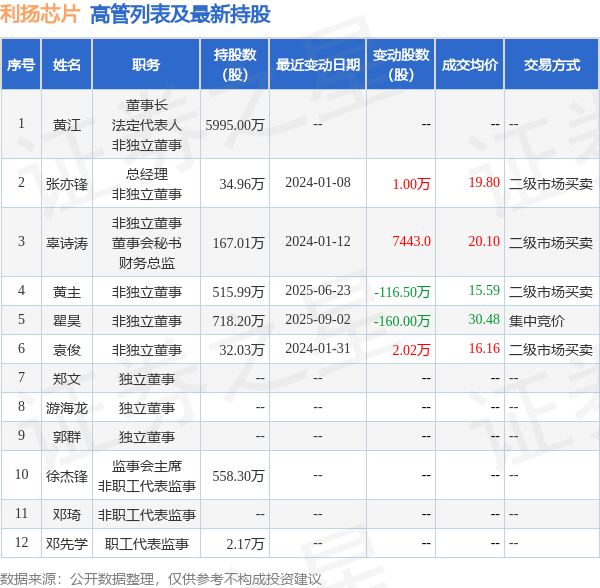Screen dimensions: 600x588
Task: Click the green value -160.00万
Action: tap(402, 321)
